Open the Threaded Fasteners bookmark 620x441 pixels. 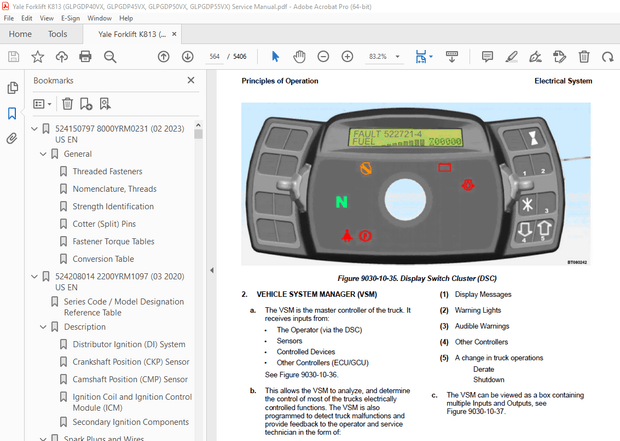[107, 171]
